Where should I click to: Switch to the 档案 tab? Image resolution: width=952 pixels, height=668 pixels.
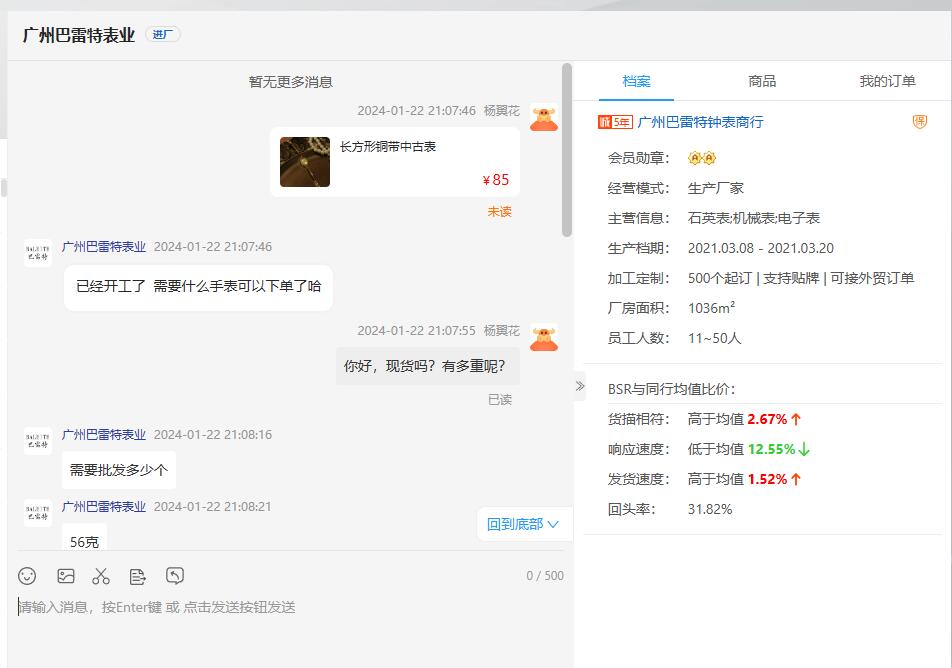636,81
